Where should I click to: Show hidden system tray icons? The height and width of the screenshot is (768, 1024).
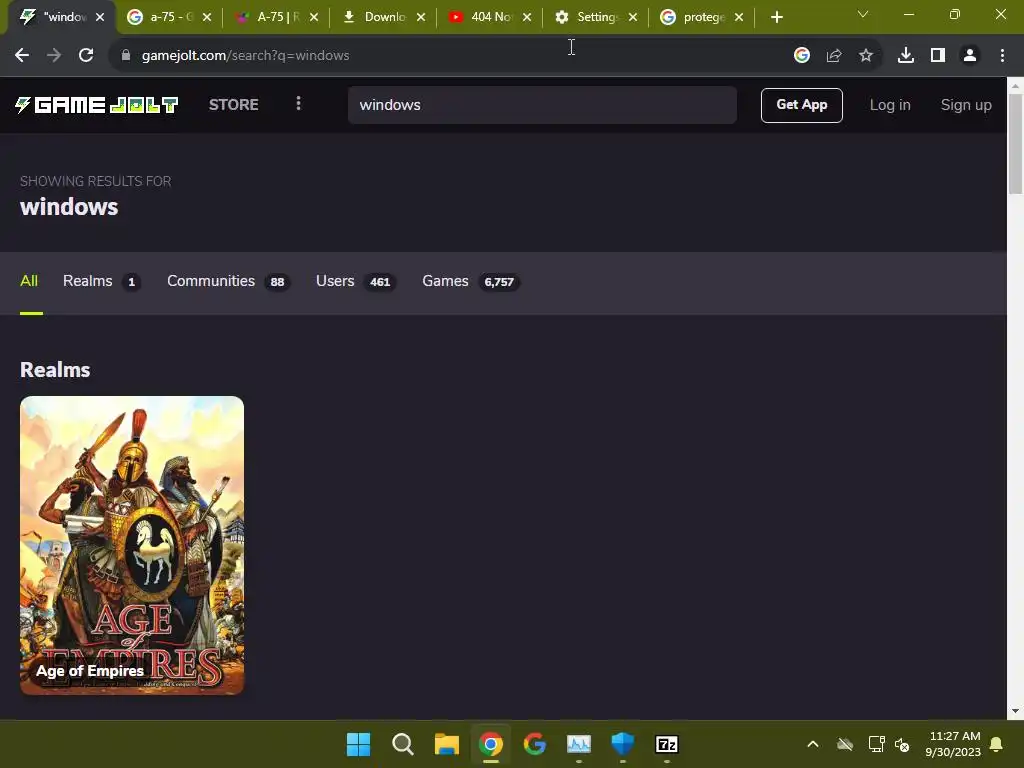812,744
